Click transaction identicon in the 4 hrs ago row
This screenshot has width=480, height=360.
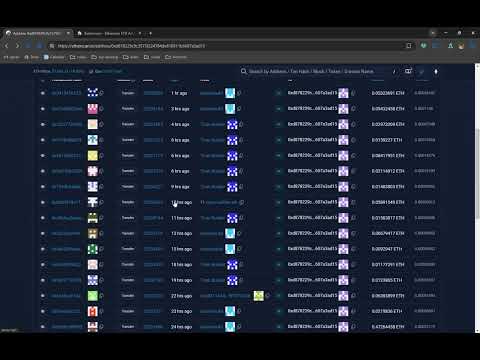(x=93, y=124)
